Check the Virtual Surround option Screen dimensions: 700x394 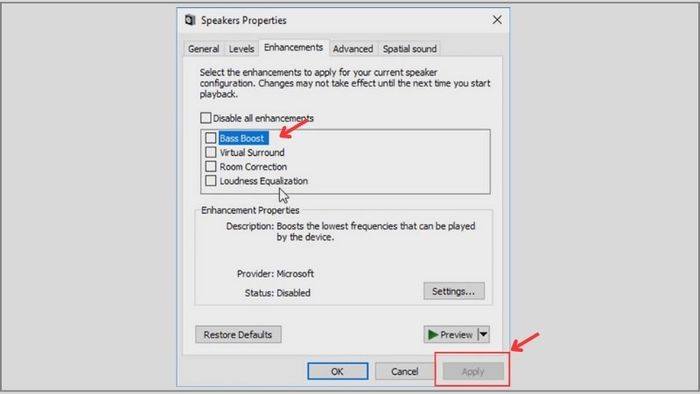(x=210, y=152)
